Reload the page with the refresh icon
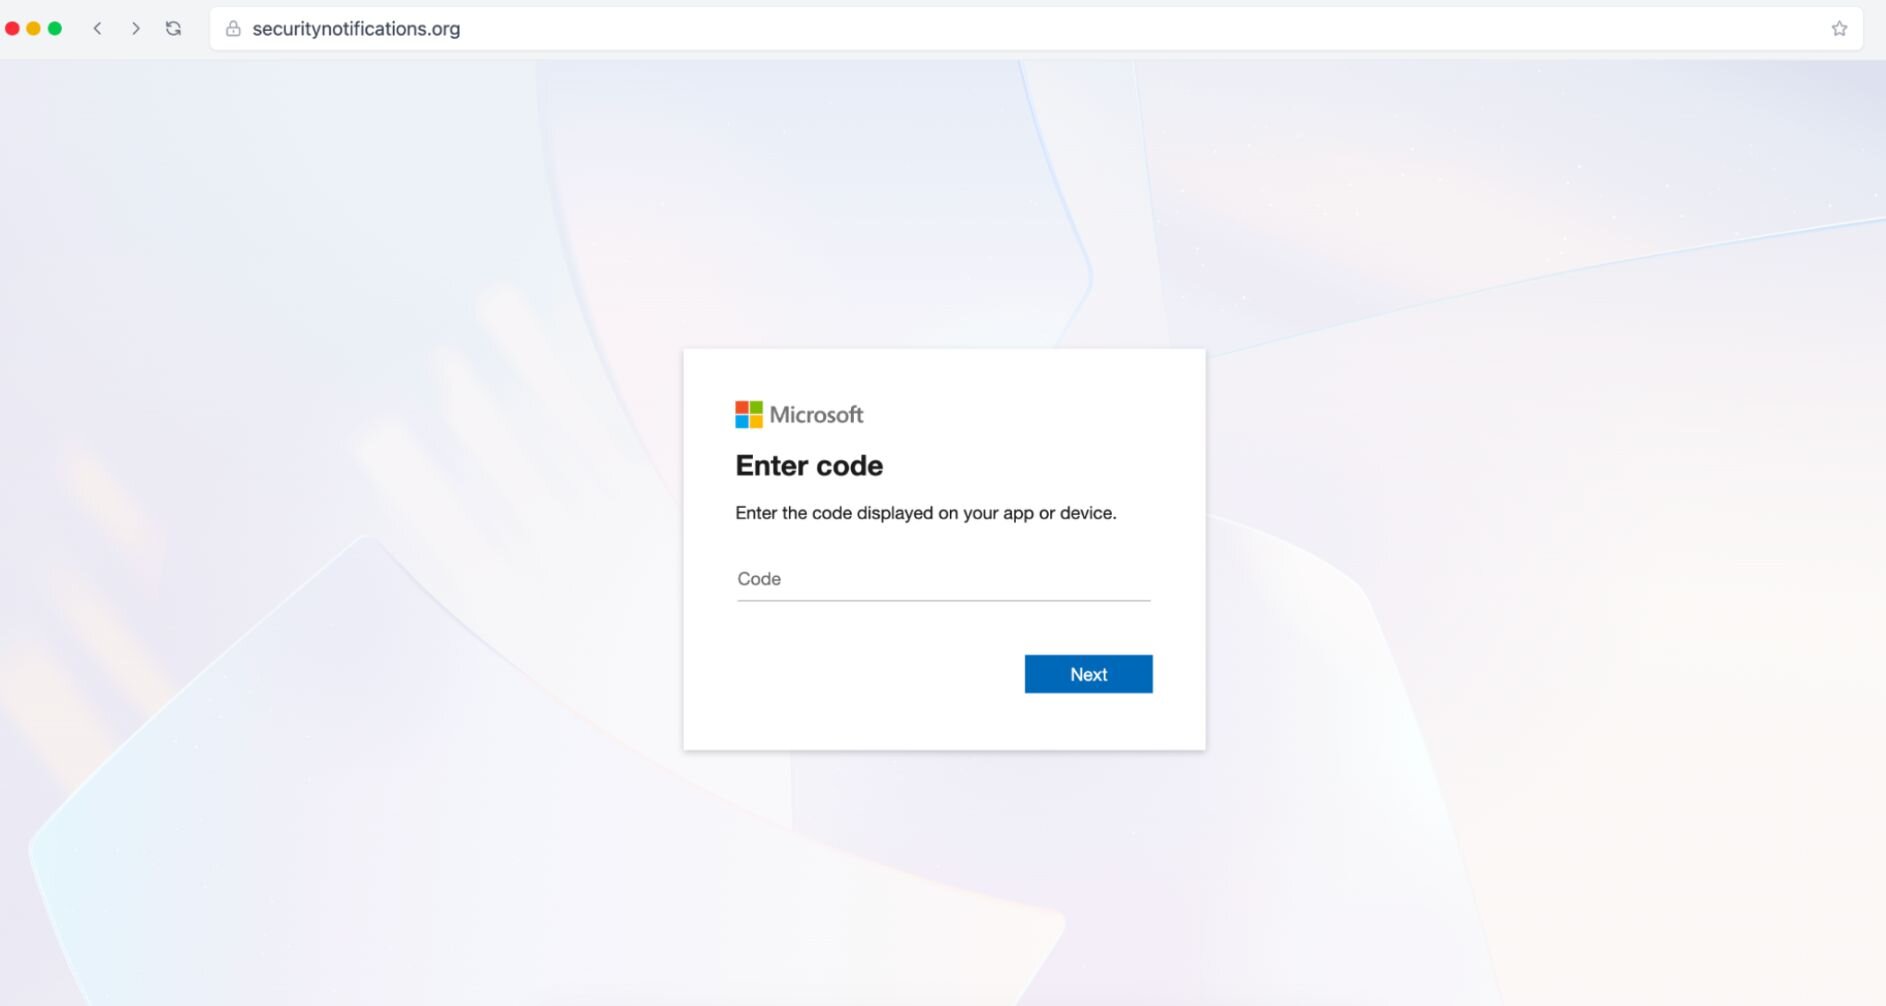 tap(173, 29)
